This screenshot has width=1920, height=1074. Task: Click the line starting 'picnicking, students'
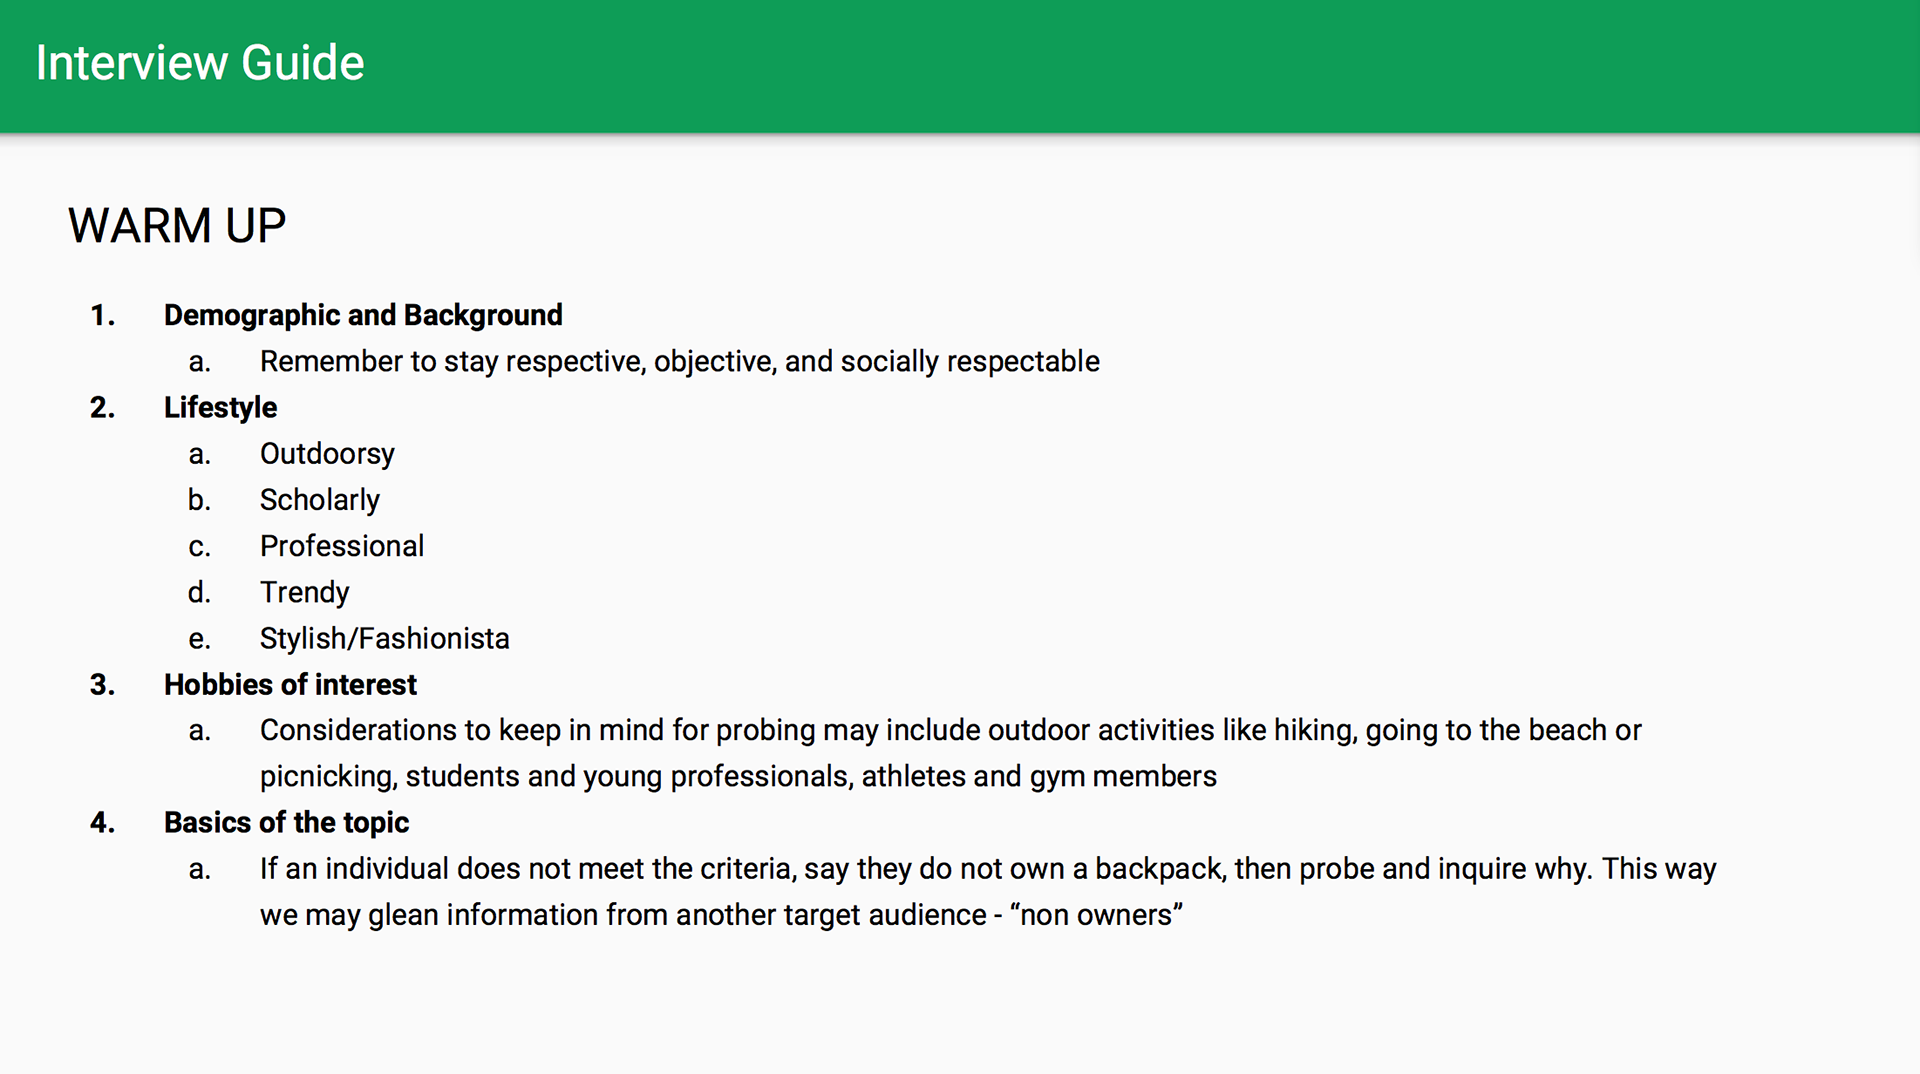738,777
